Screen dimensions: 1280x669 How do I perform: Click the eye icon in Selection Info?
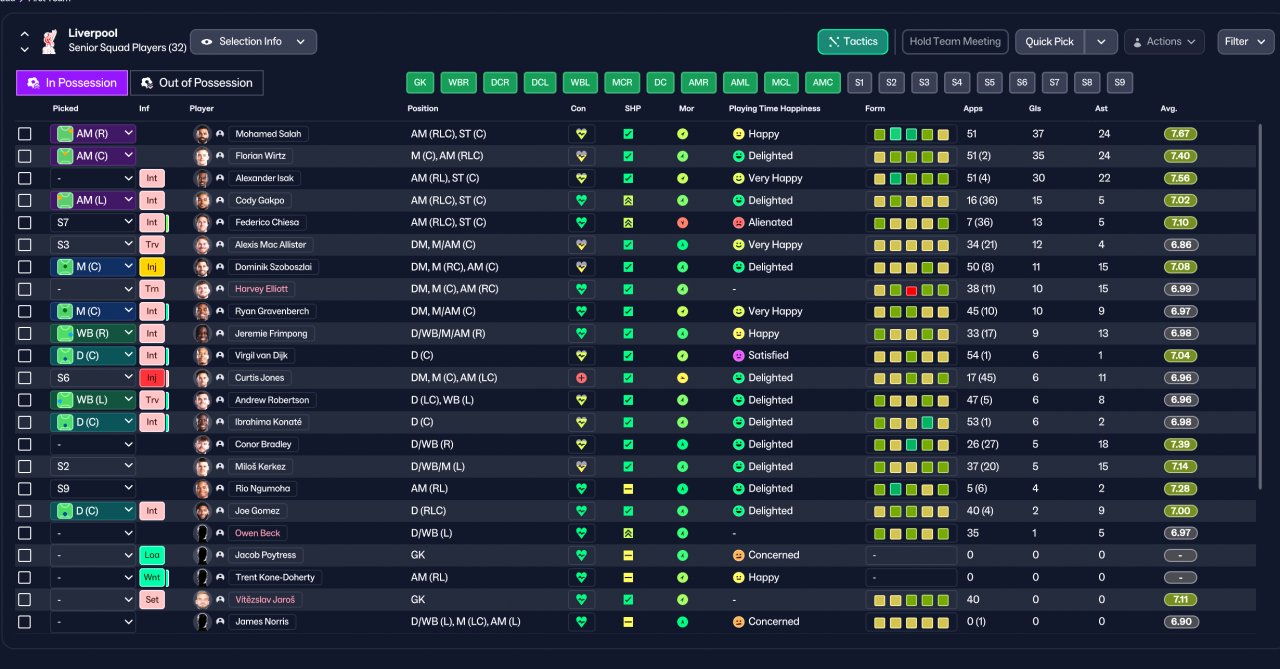coord(207,42)
